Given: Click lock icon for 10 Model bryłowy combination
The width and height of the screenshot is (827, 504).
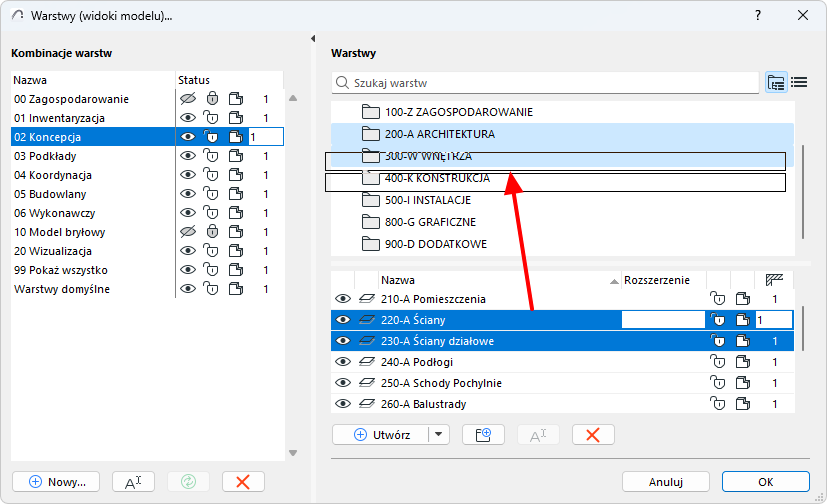Looking at the screenshot, I should tap(212, 231).
